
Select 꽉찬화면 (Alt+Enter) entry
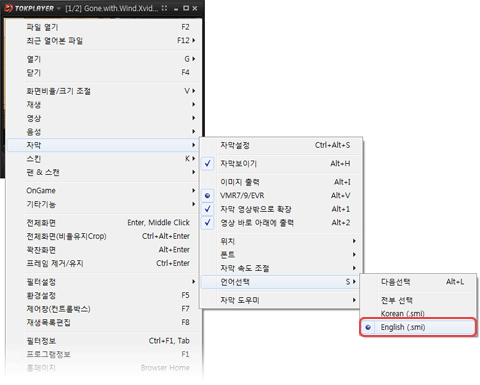point(104,250)
